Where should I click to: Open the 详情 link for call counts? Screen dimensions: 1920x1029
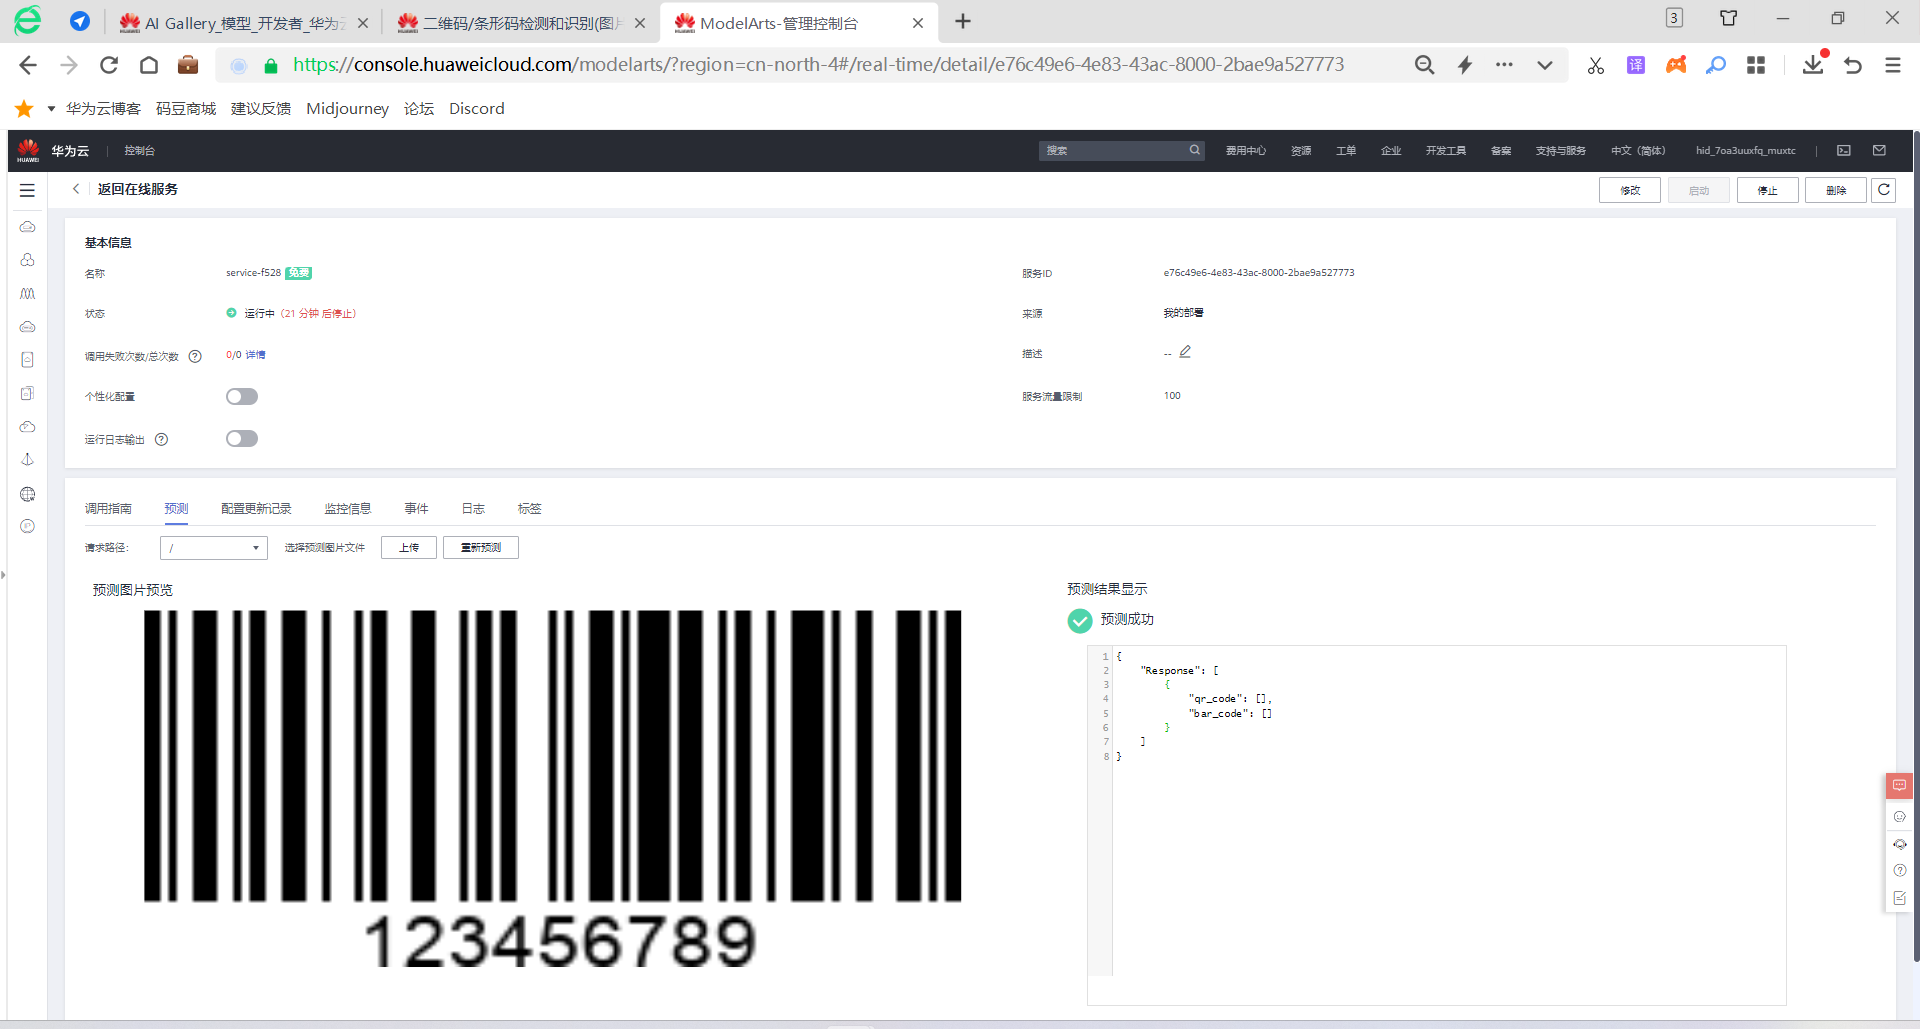click(256, 355)
